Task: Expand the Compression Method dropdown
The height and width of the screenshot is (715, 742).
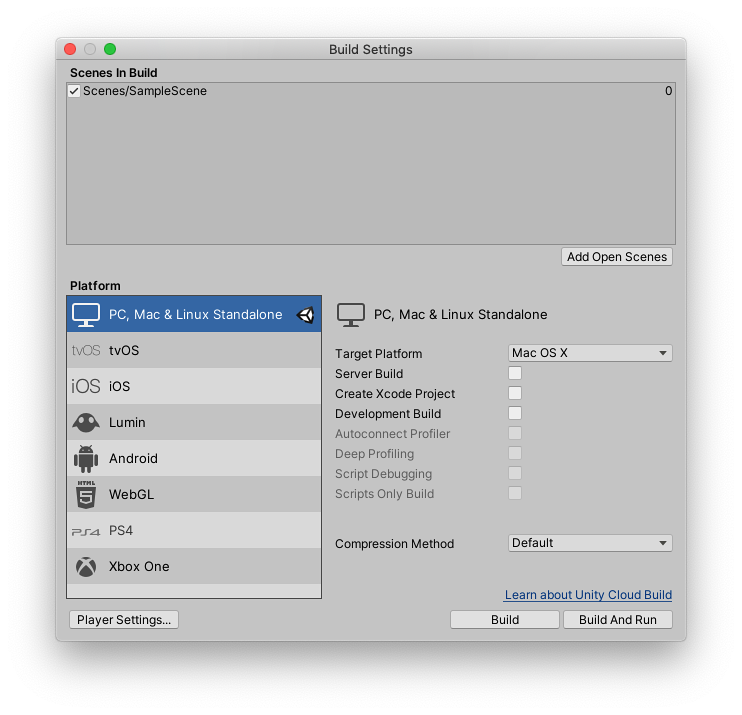Action: (x=590, y=543)
